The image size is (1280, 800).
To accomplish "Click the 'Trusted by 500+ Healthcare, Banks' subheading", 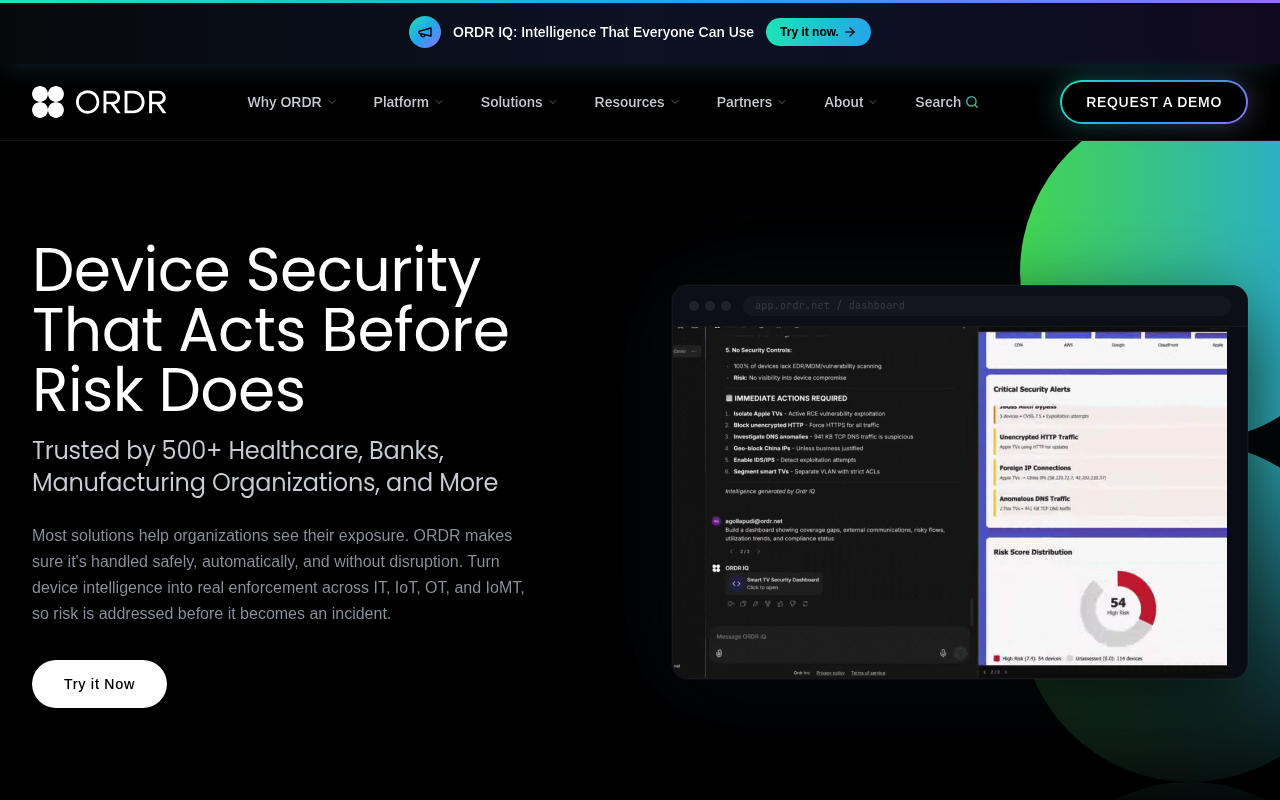I will 265,466.
